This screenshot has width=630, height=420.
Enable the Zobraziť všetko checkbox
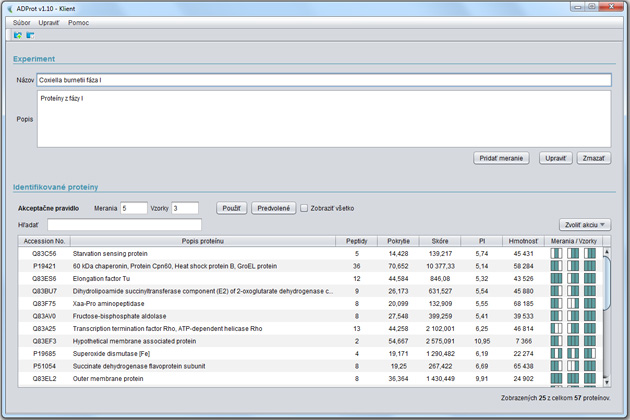pyautogui.click(x=305, y=208)
